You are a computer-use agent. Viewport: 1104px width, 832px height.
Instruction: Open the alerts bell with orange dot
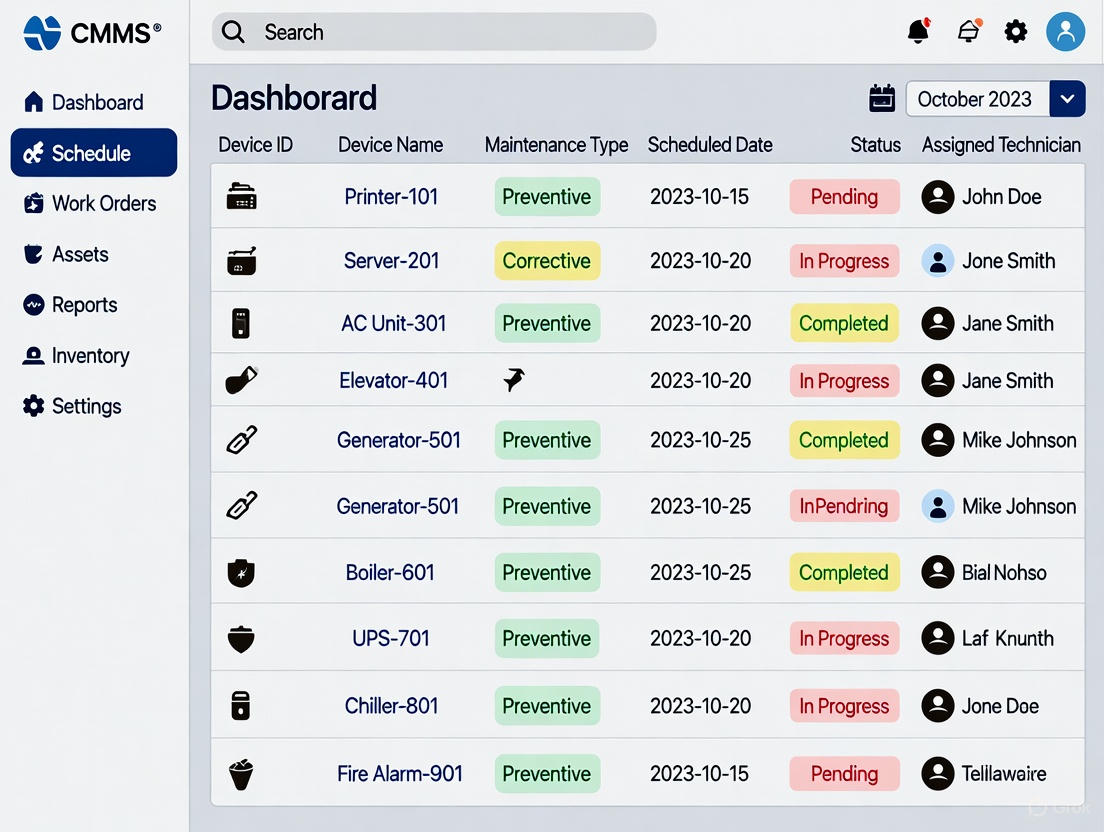pyautogui.click(x=968, y=32)
